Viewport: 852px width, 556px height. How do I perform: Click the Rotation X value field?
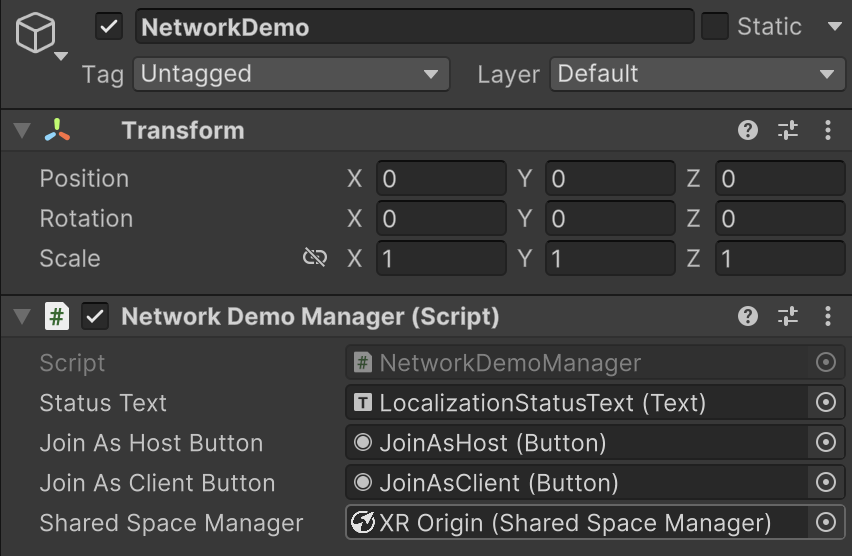coord(441,218)
